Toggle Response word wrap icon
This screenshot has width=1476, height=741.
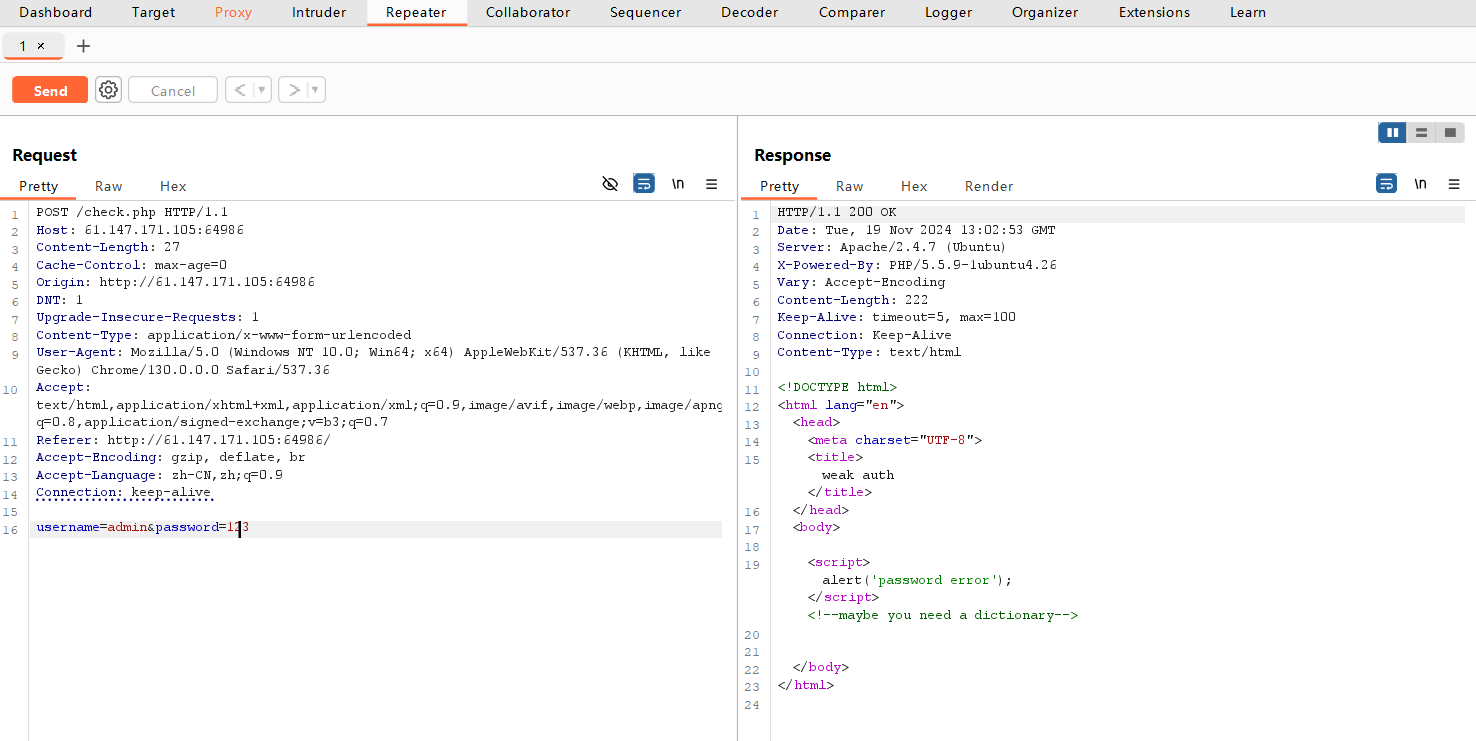[x=1386, y=184]
